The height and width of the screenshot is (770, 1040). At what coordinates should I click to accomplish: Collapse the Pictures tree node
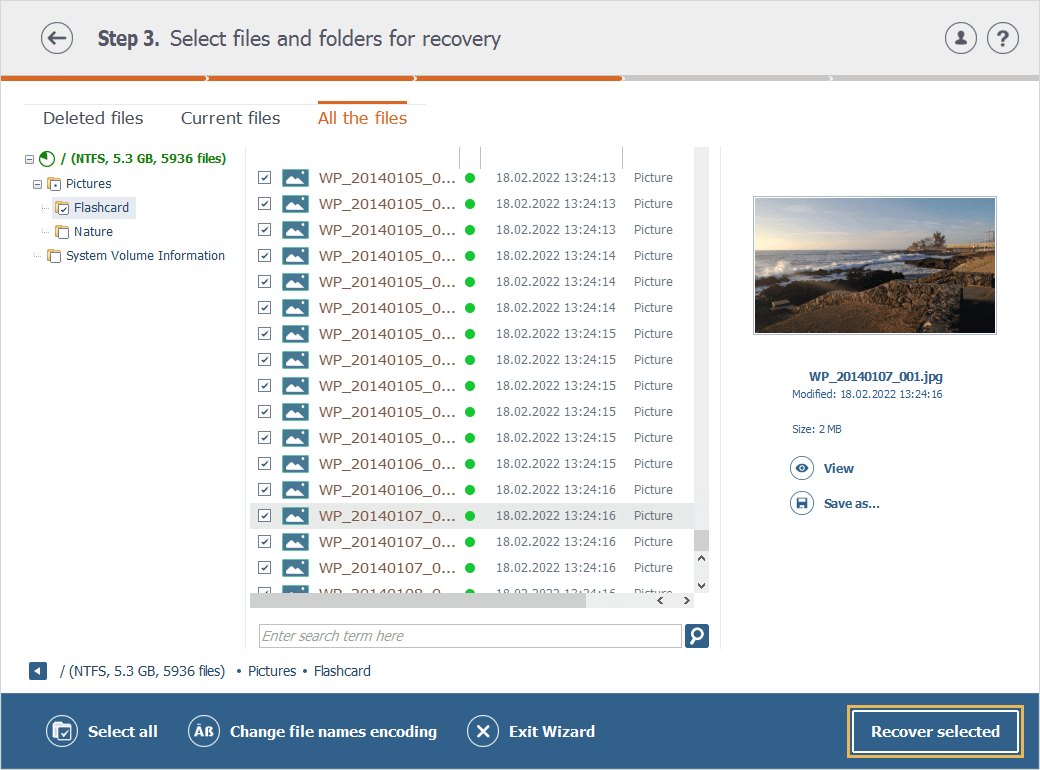(37, 184)
